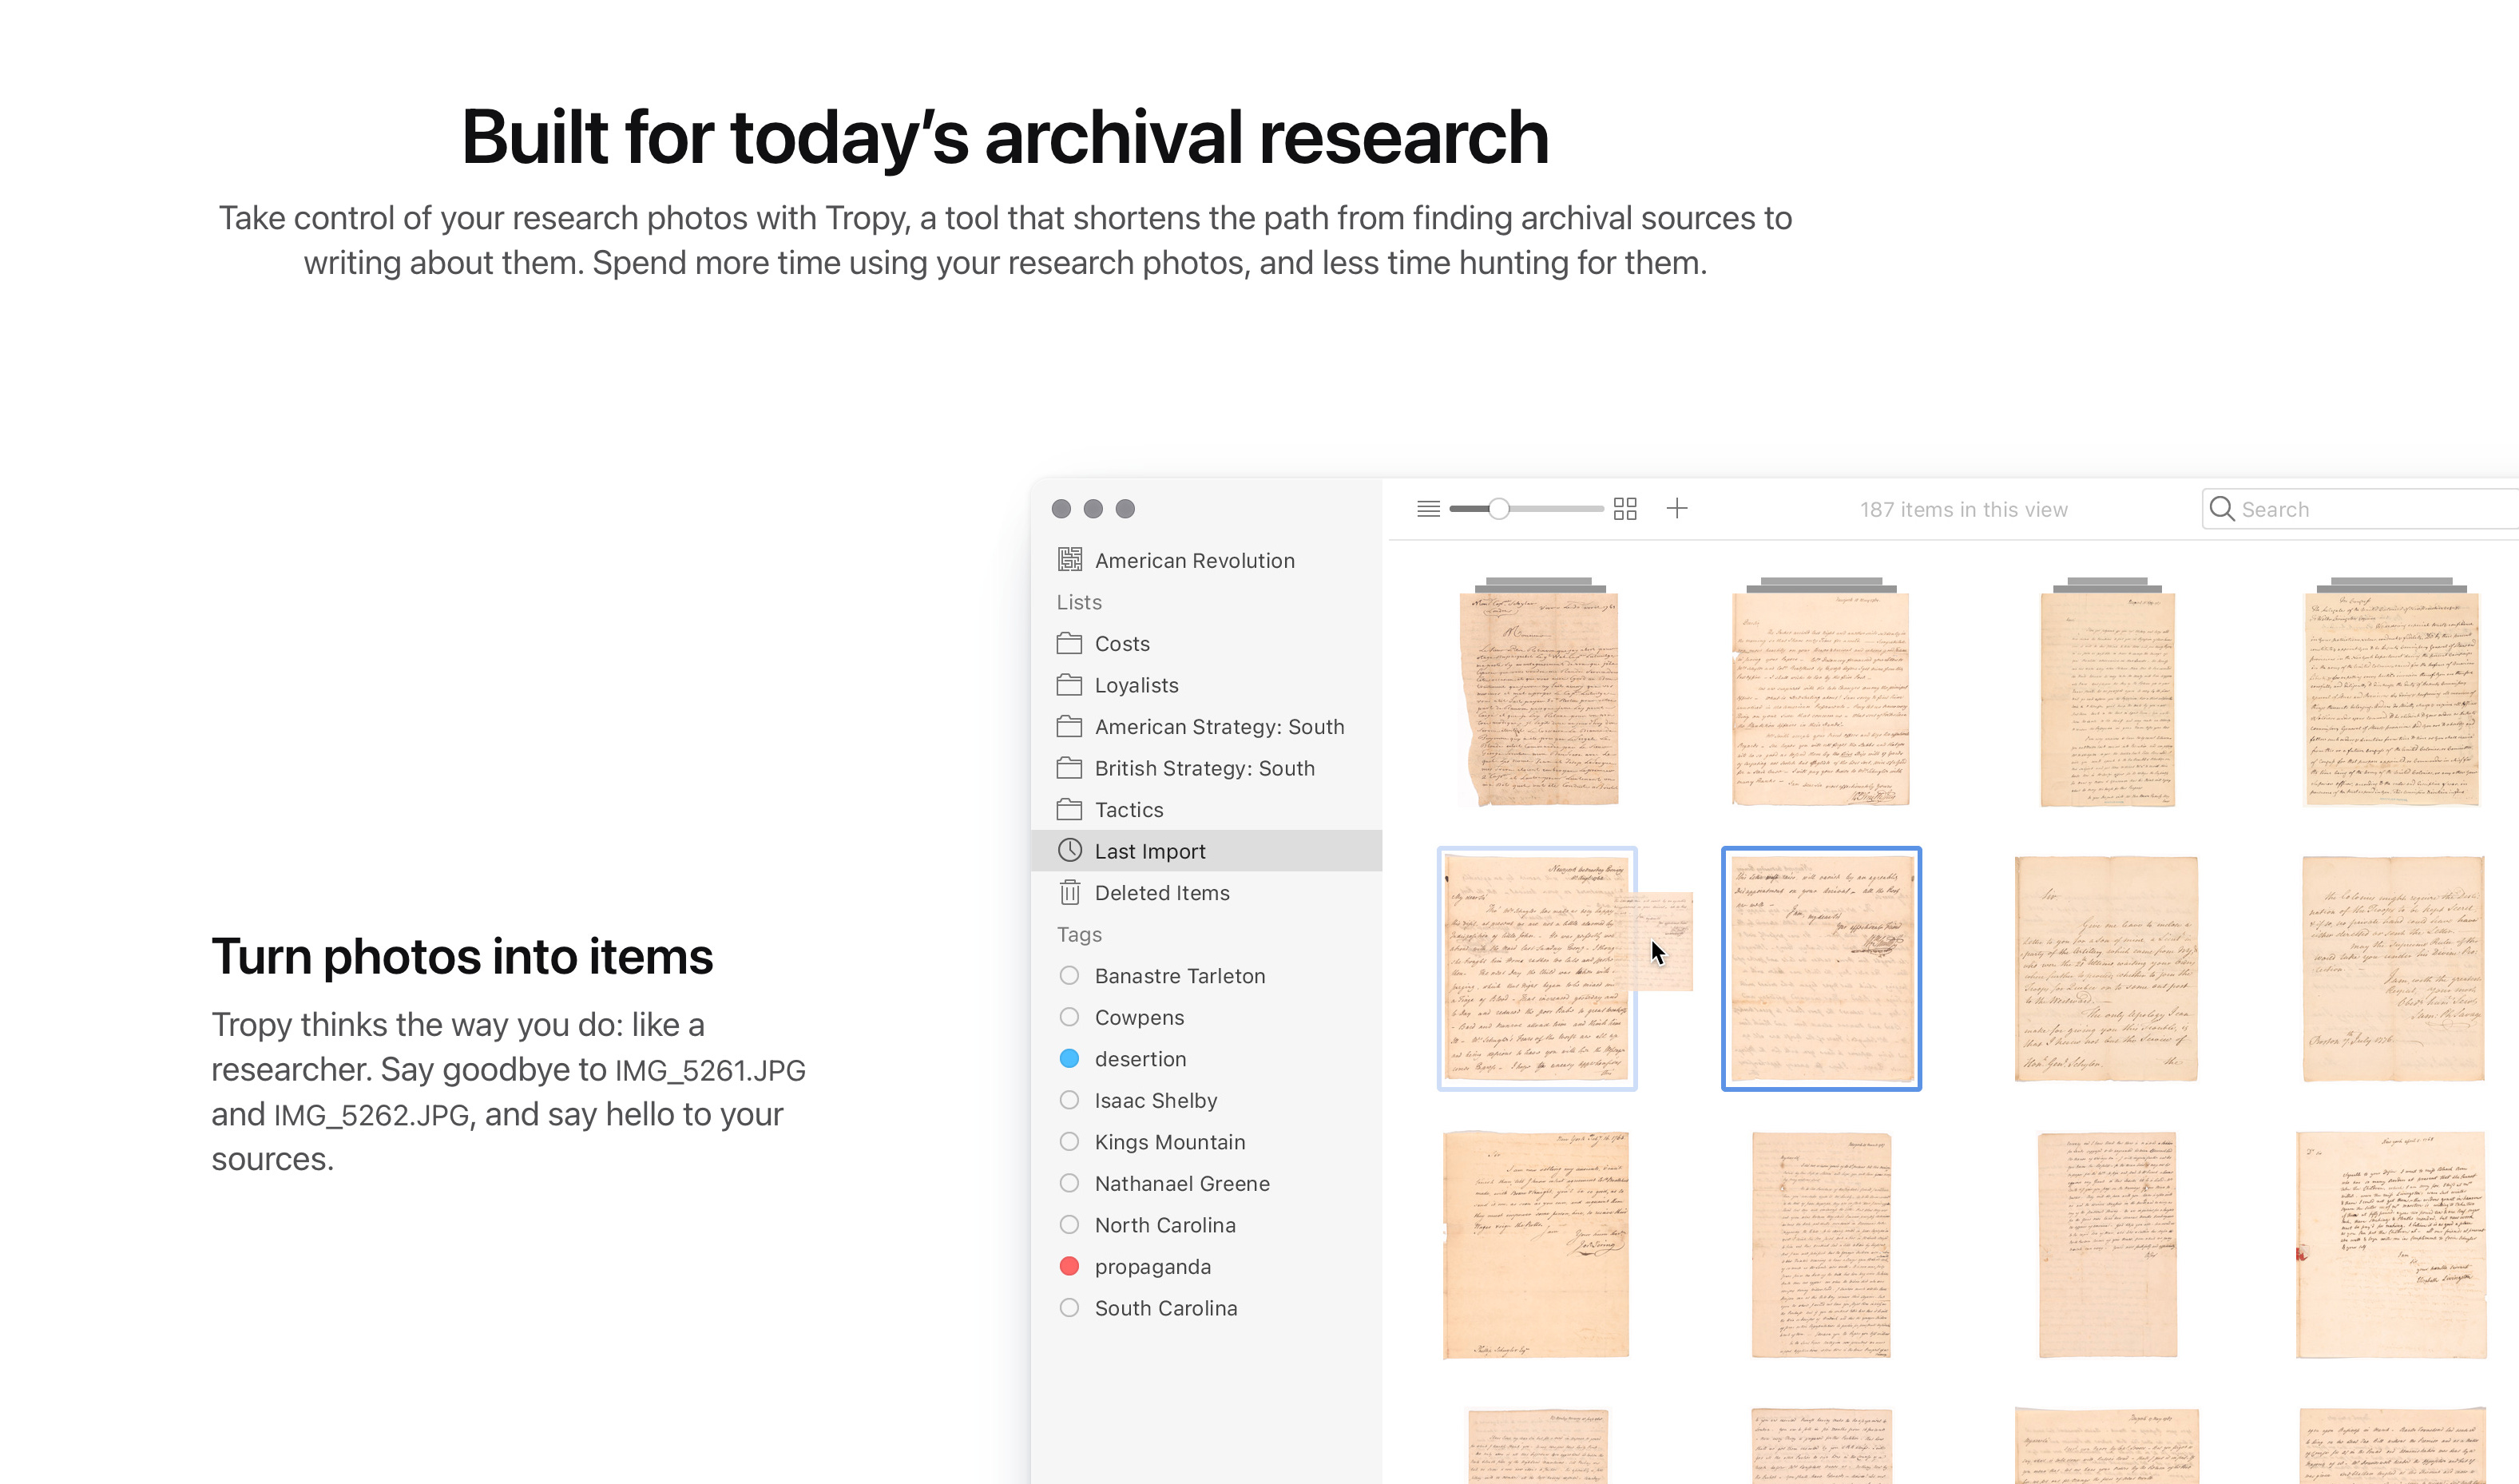The height and width of the screenshot is (1484, 2519).
Task: Select the Last Import list
Action: (x=1149, y=851)
